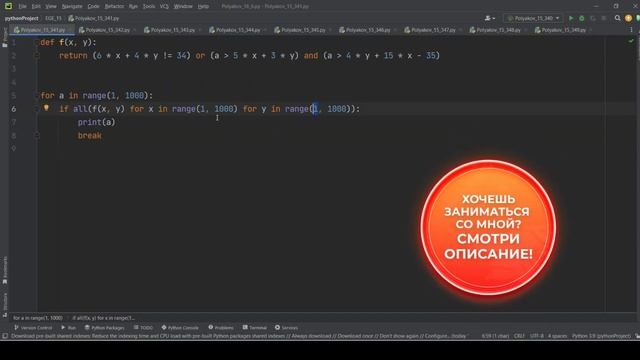Image resolution: width=640 pixels, height=360 pixels.
Task: Start debugging with the green bug icon
Action: (582, 18)
